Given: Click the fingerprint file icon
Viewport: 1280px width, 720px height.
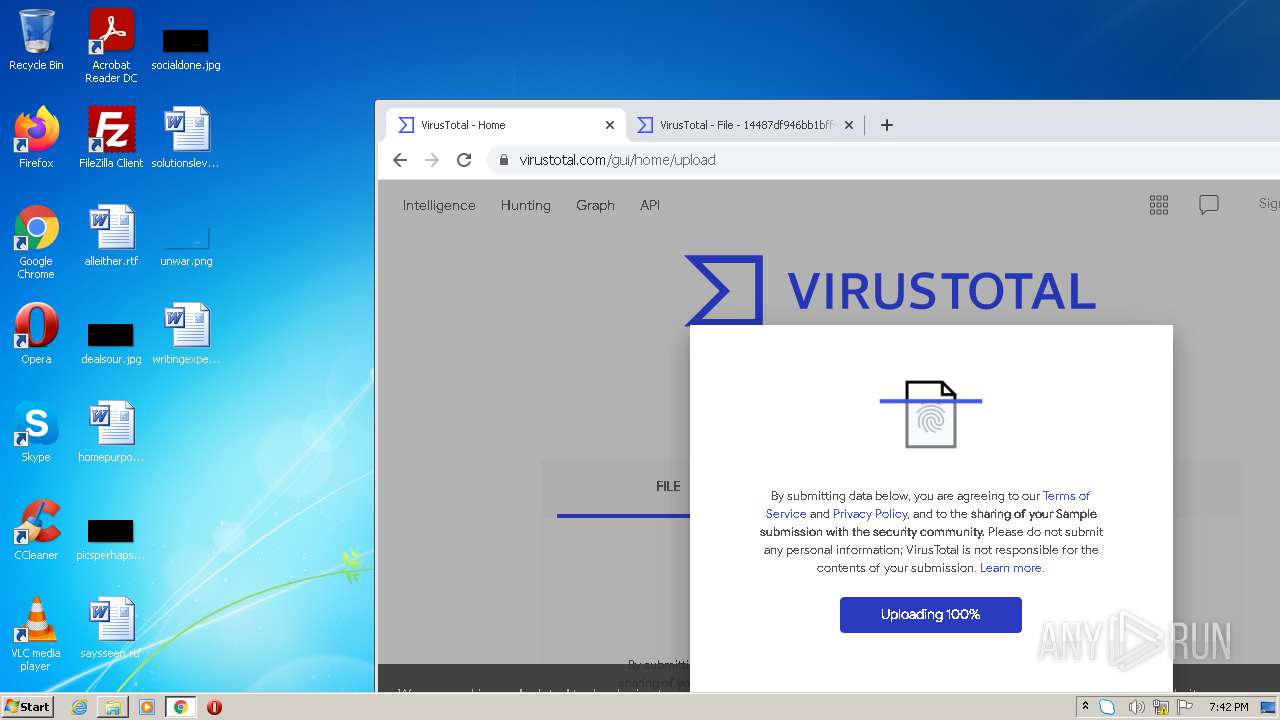Looking at the screenshot, I should 931,414.
